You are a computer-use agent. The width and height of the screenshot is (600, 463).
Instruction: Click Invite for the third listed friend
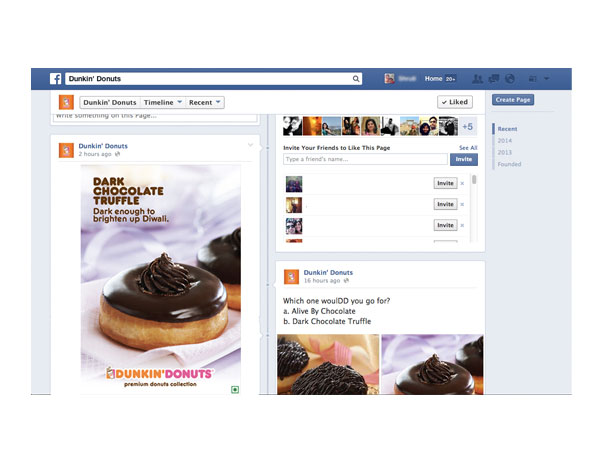coord(445,225)
